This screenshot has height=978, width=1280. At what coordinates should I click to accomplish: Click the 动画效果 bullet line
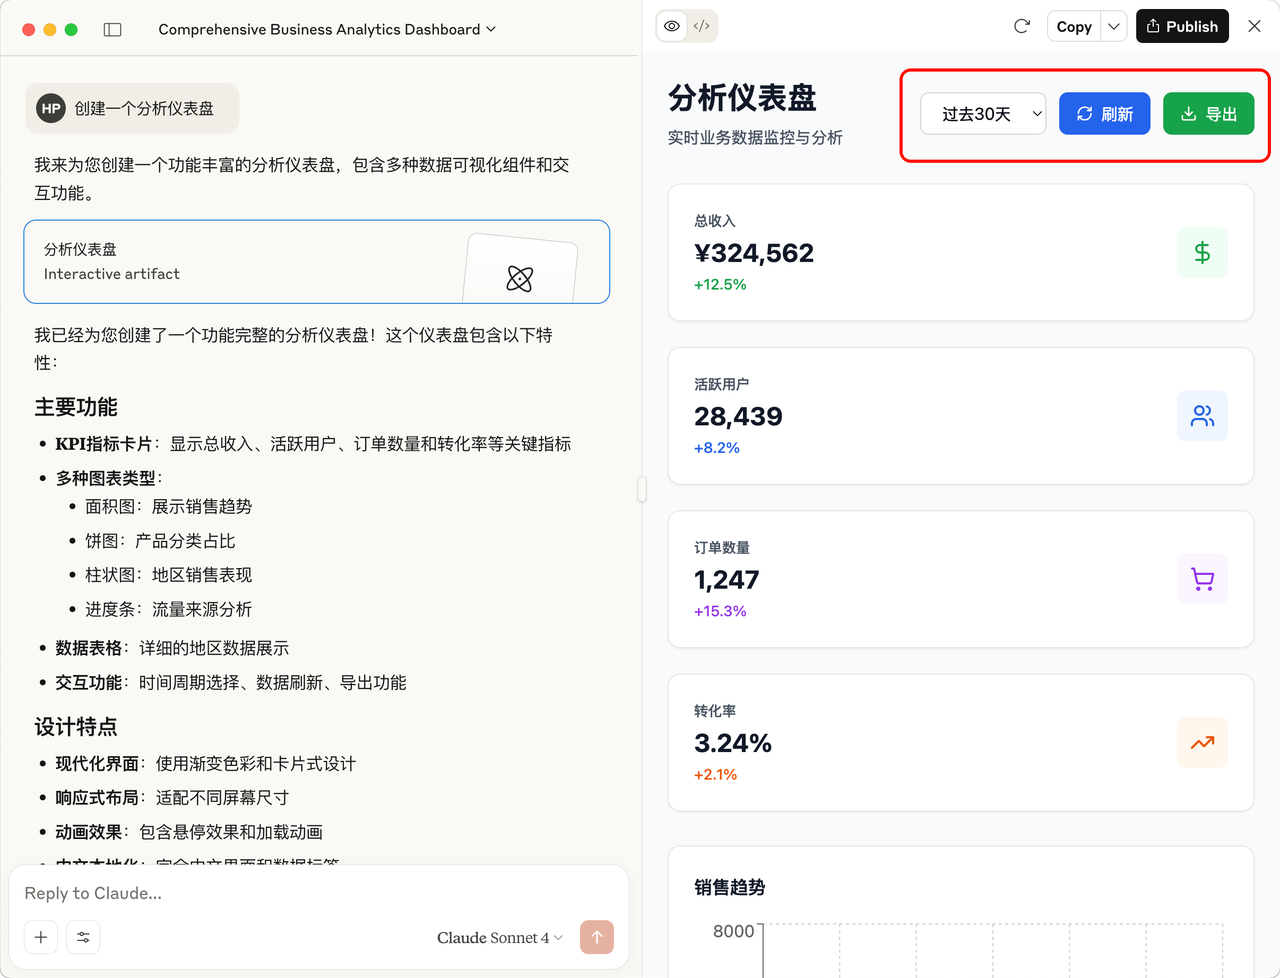coord(189,832)
